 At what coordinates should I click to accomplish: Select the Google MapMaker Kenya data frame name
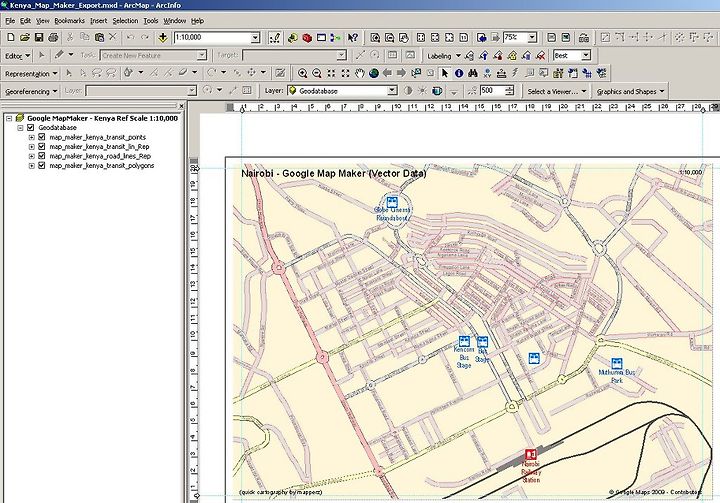coord(102,118)
